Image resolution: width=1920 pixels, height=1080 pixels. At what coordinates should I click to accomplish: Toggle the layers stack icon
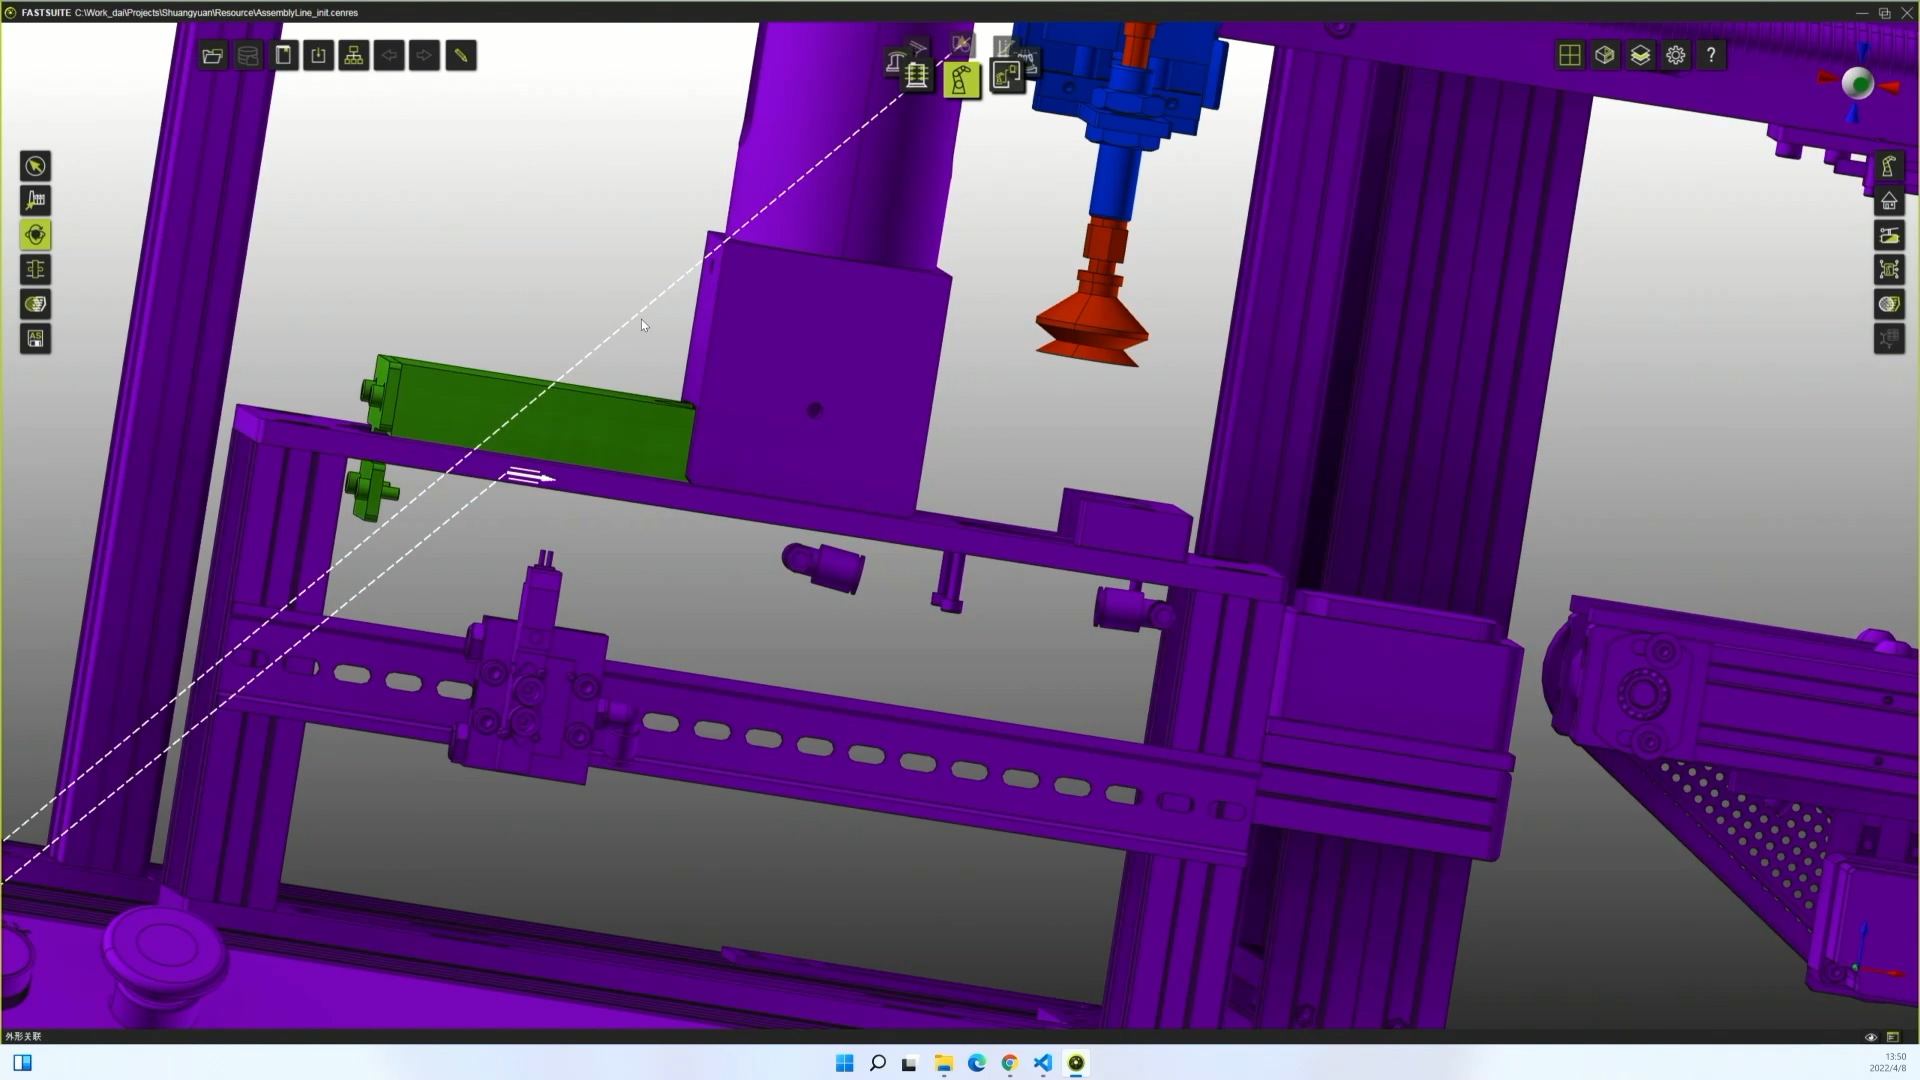click(1640, 56)
